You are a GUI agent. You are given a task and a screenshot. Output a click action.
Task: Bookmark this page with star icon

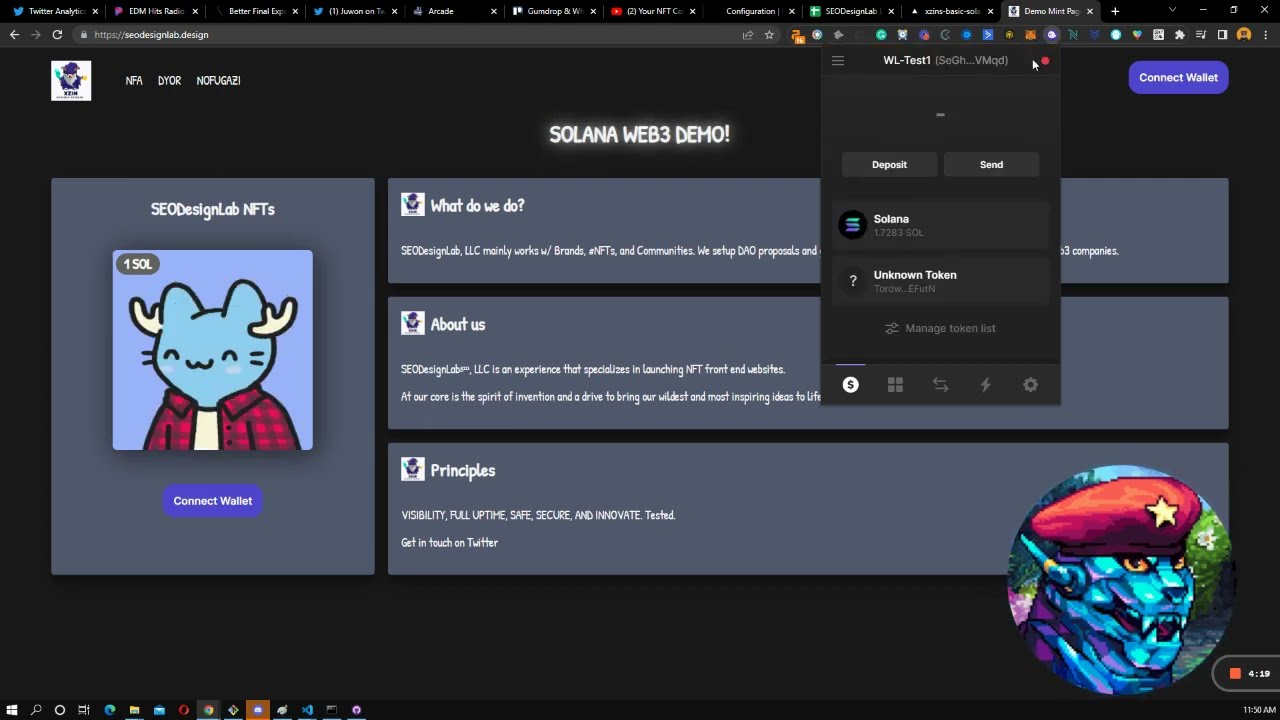pyautogui.click(x=769, y=35)
